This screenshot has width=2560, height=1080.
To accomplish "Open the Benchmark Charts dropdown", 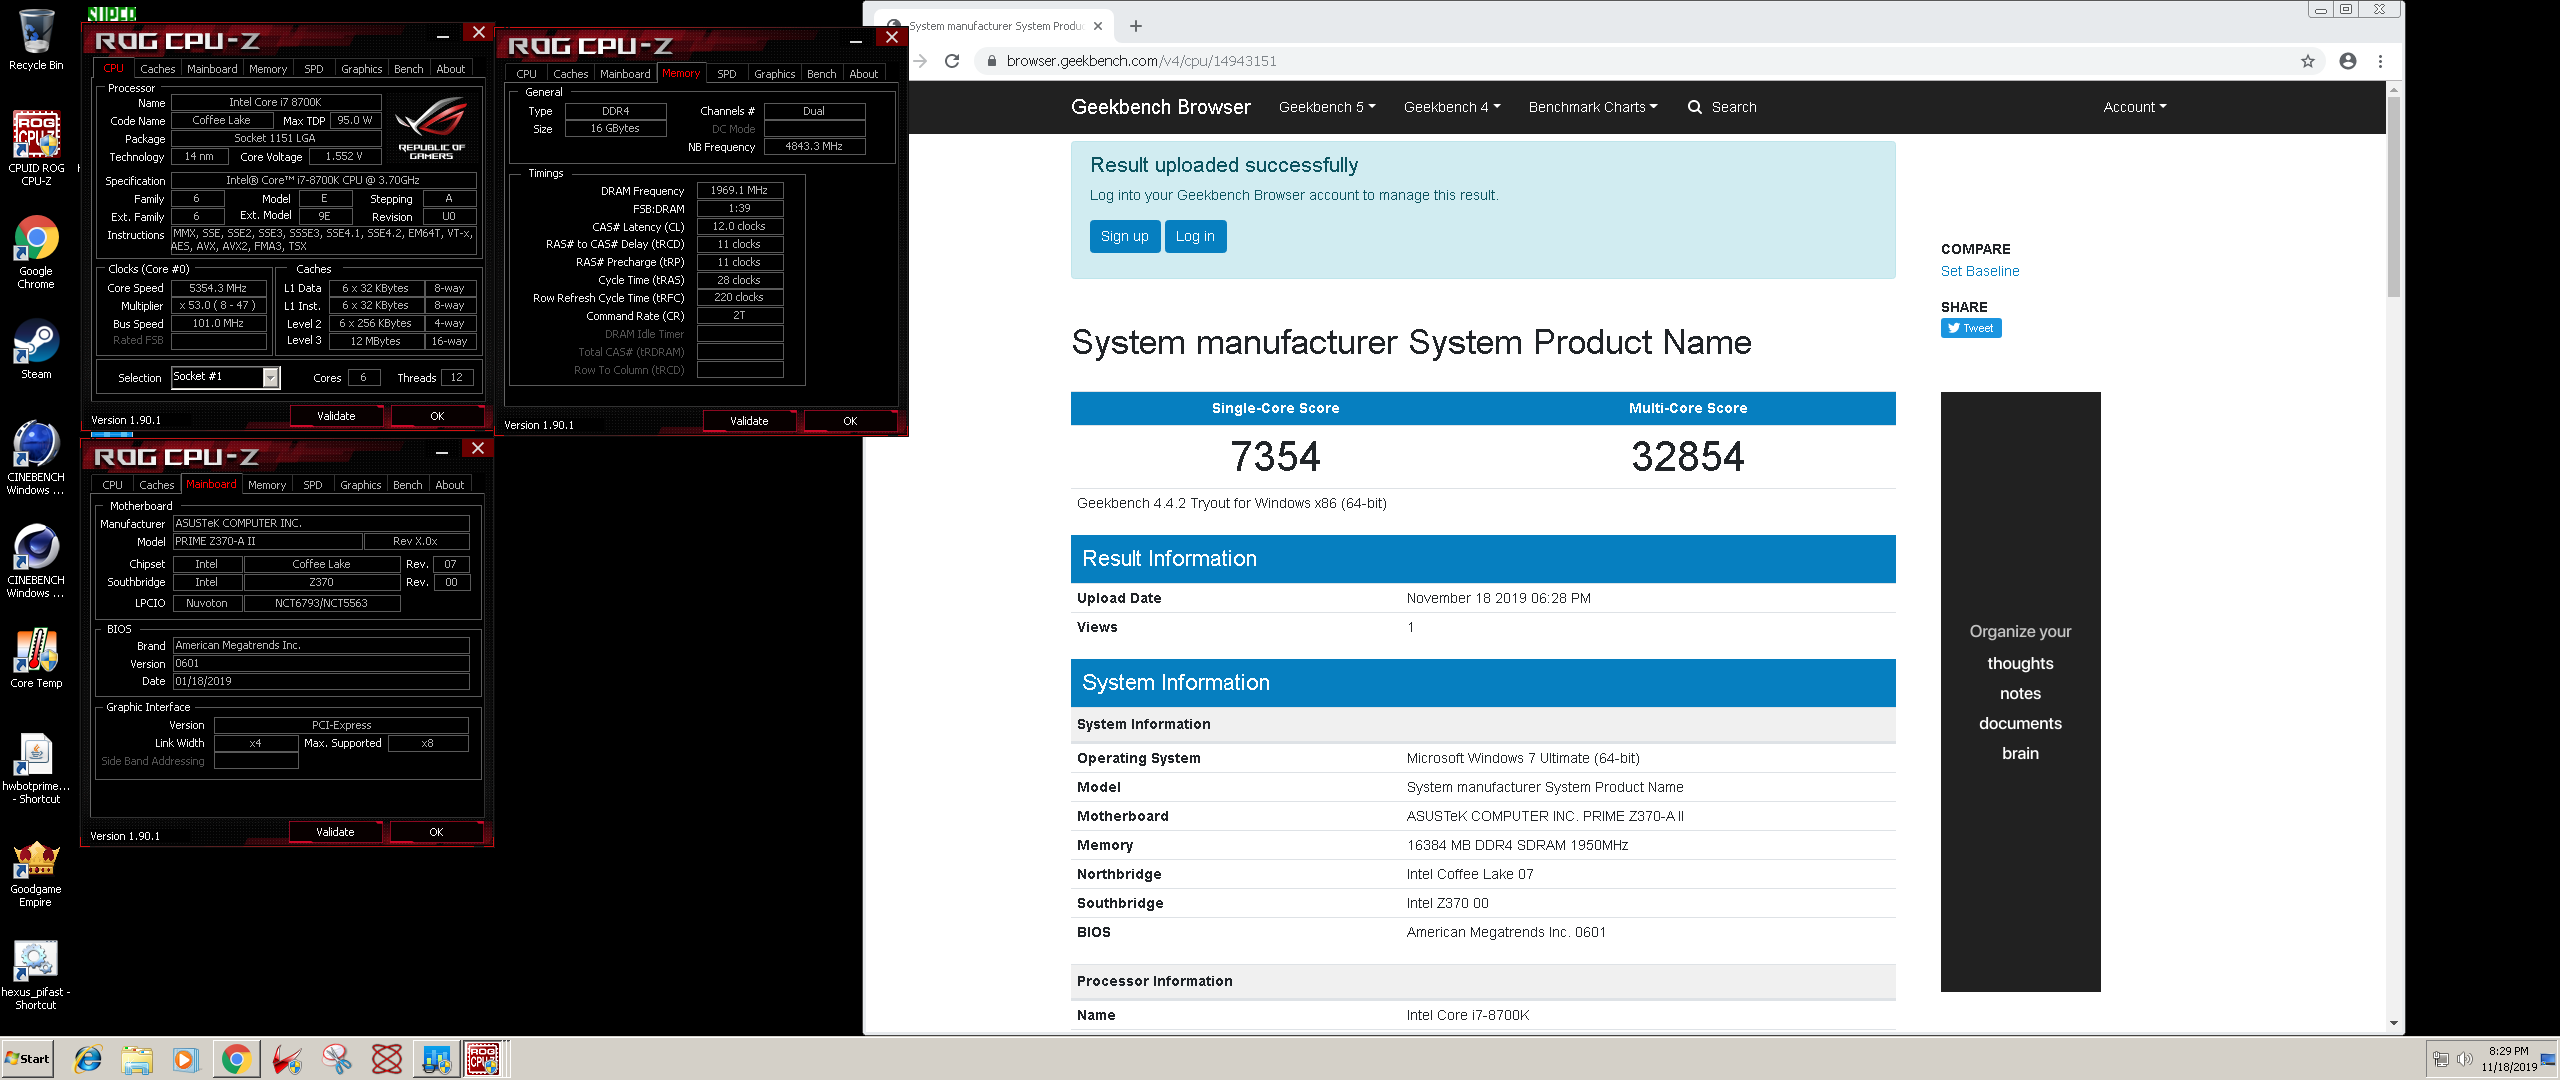I will point(1593,107).
